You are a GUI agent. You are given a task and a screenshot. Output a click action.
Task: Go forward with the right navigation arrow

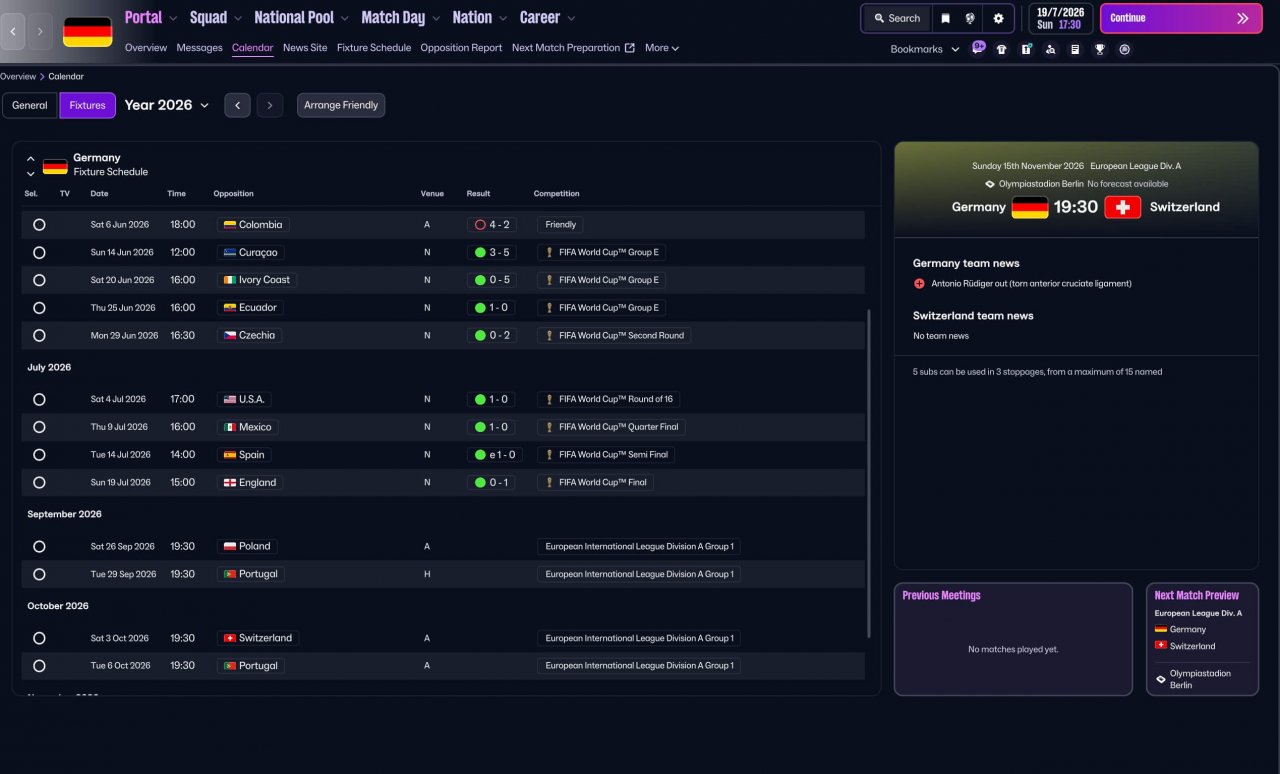[x=39, y=31]
